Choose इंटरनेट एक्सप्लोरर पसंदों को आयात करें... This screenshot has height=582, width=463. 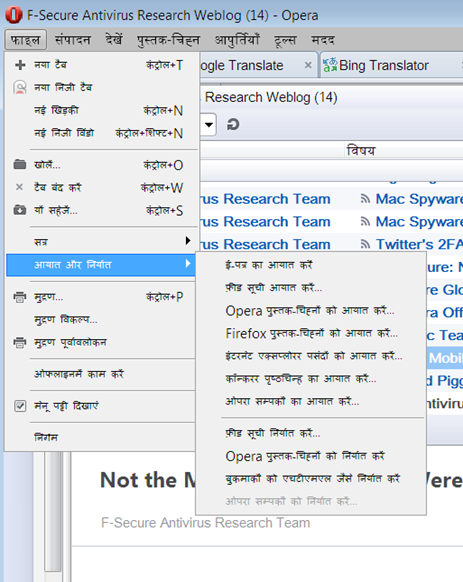(311, 356)
